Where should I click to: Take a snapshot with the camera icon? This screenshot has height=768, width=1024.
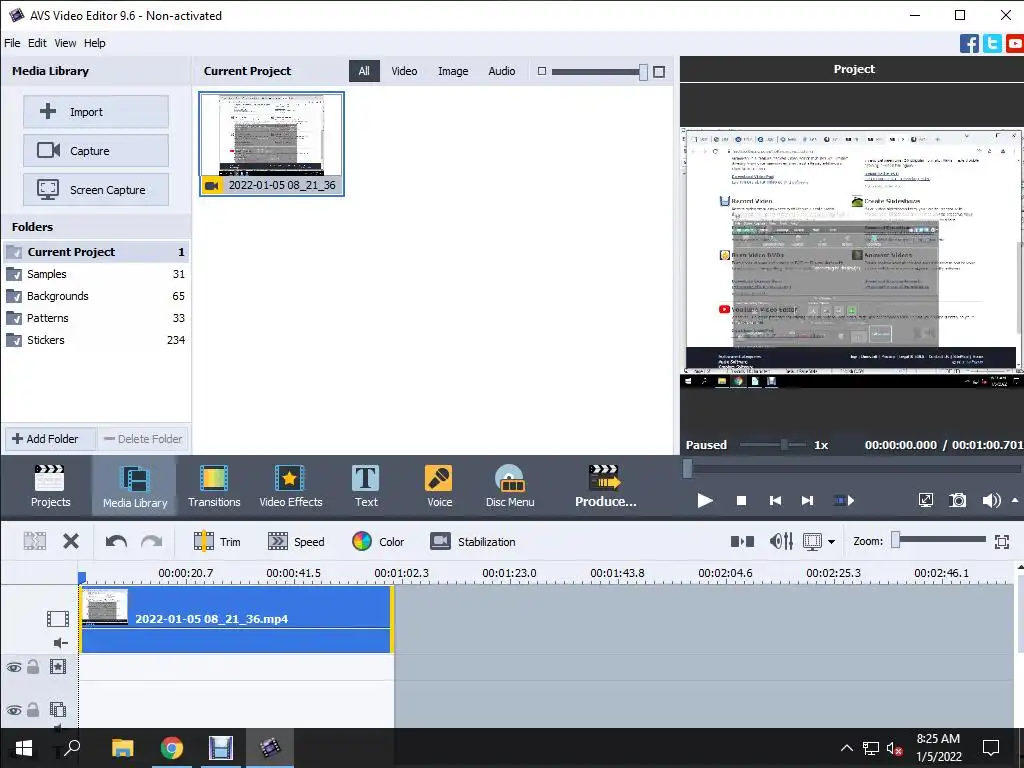coord(957,501)
